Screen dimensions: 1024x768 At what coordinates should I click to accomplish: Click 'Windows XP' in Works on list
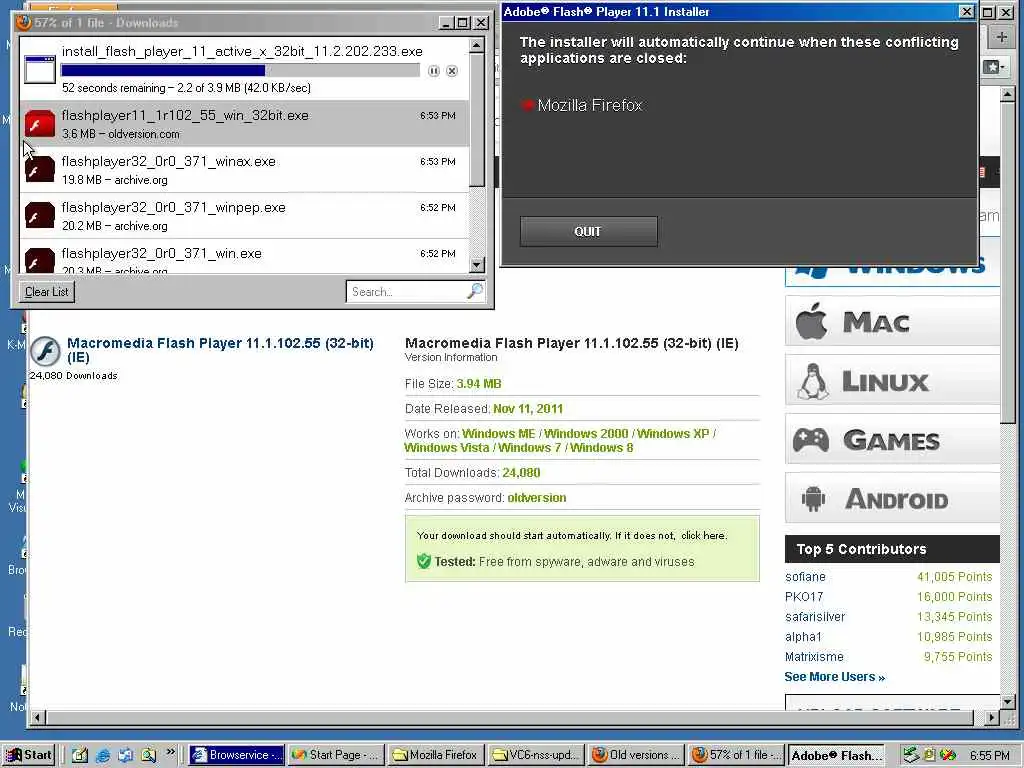pyautogui.click(x=673, y=434)
